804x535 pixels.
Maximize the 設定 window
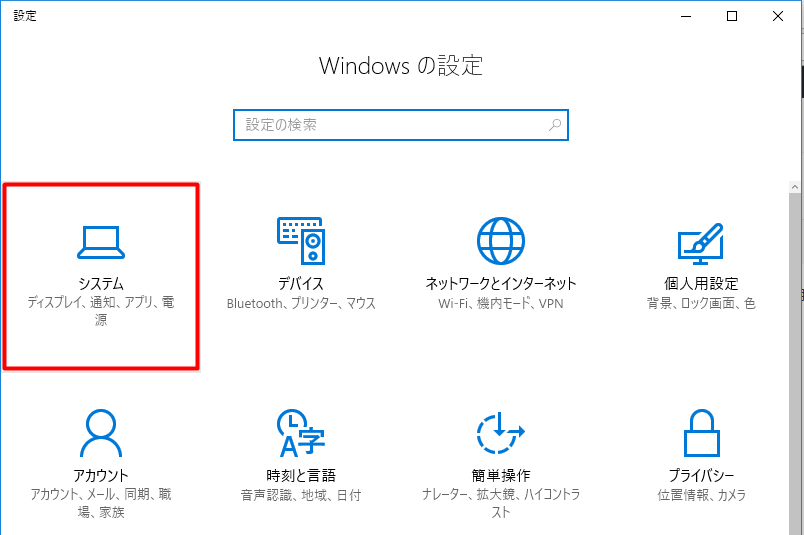(732, 16)
